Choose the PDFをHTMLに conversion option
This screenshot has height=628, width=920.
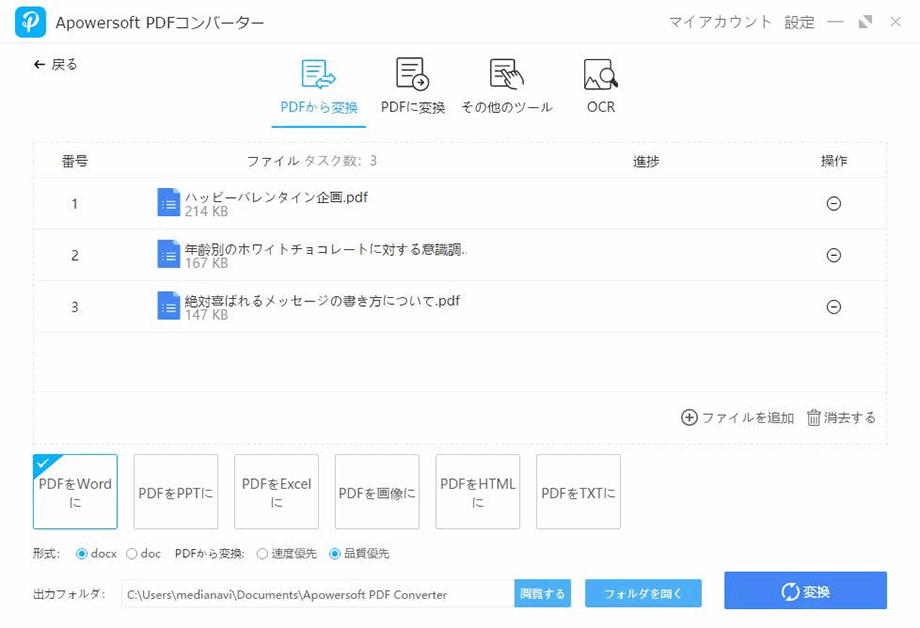(478, 492)
